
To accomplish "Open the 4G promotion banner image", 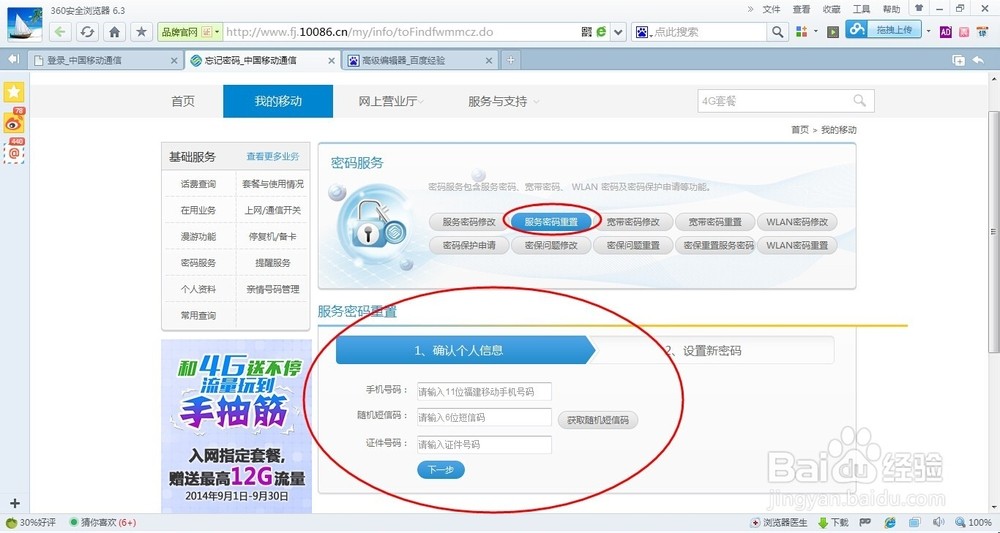I will [237, 426].
